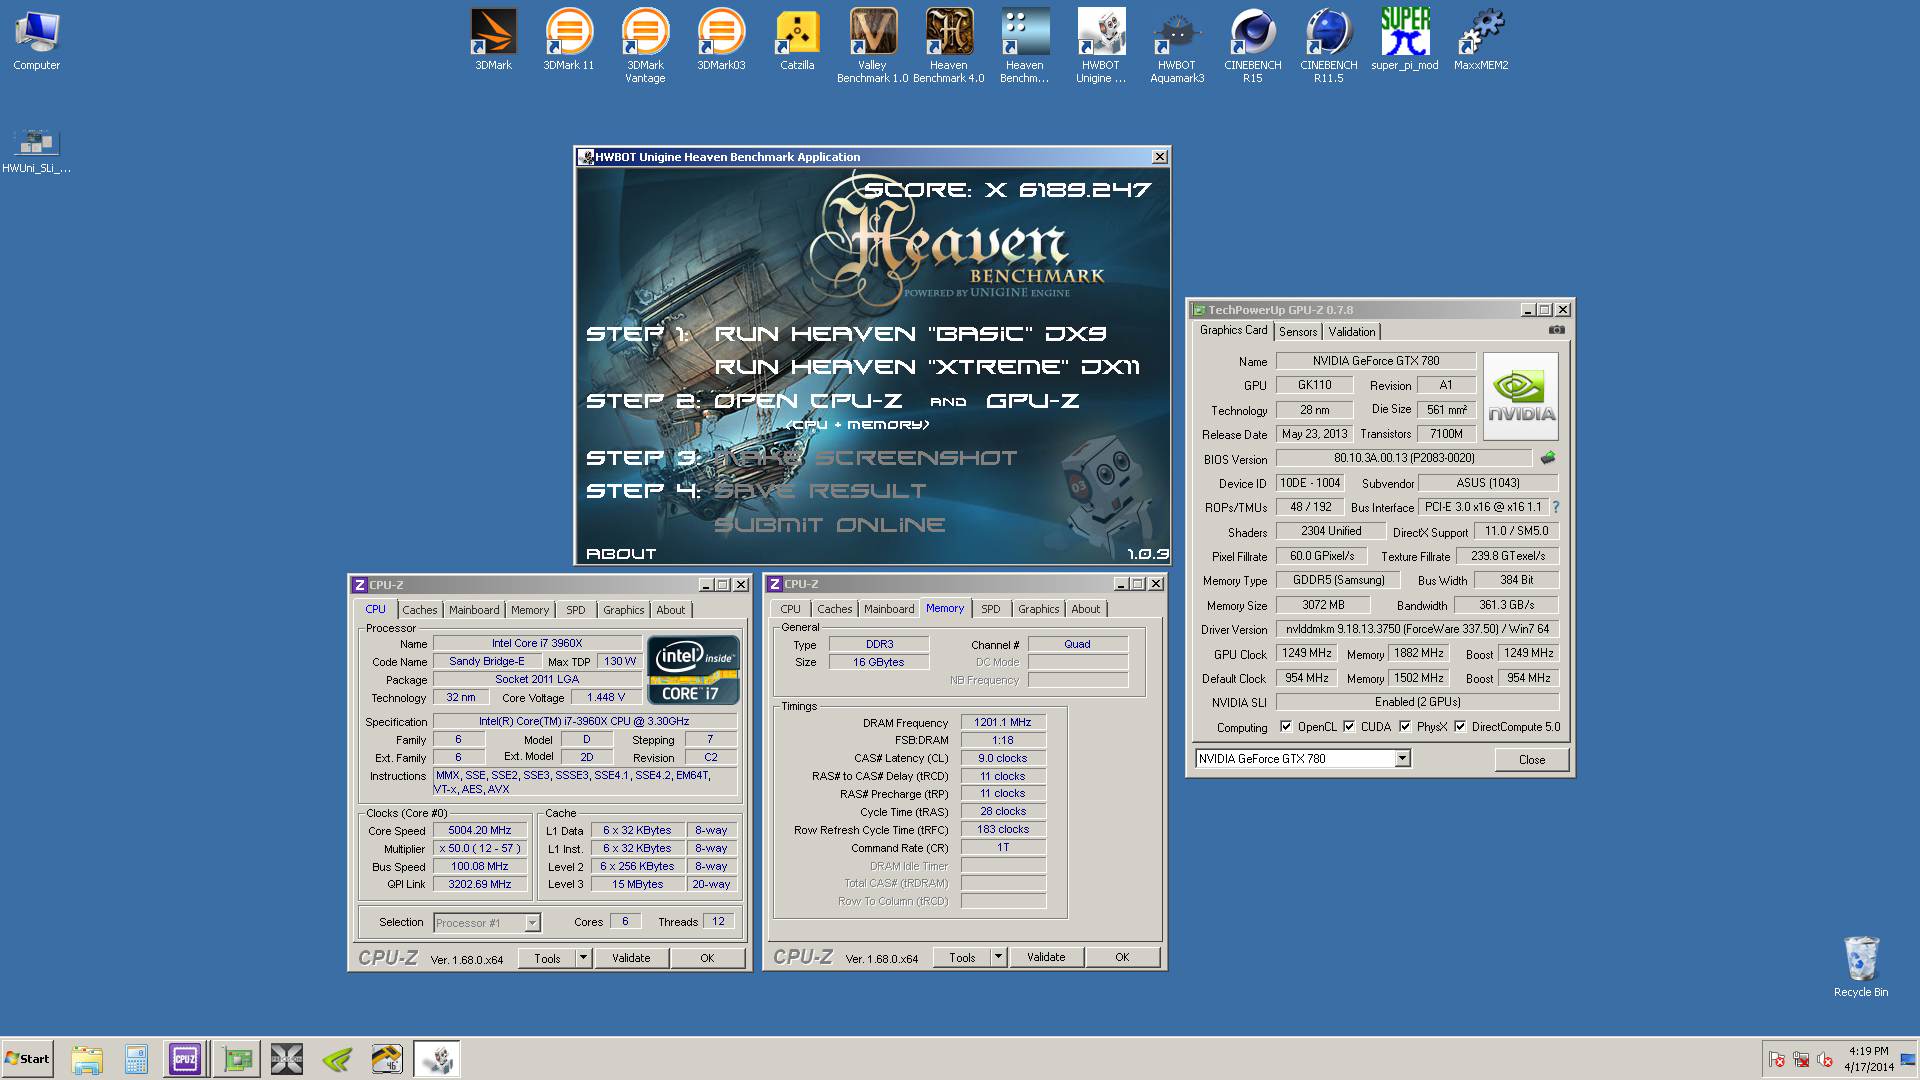This screenshot has height=1080, width=1920.
Task: Open the CINEBENCH R11.5 shortcut
Action: (x=1329, y=45)
